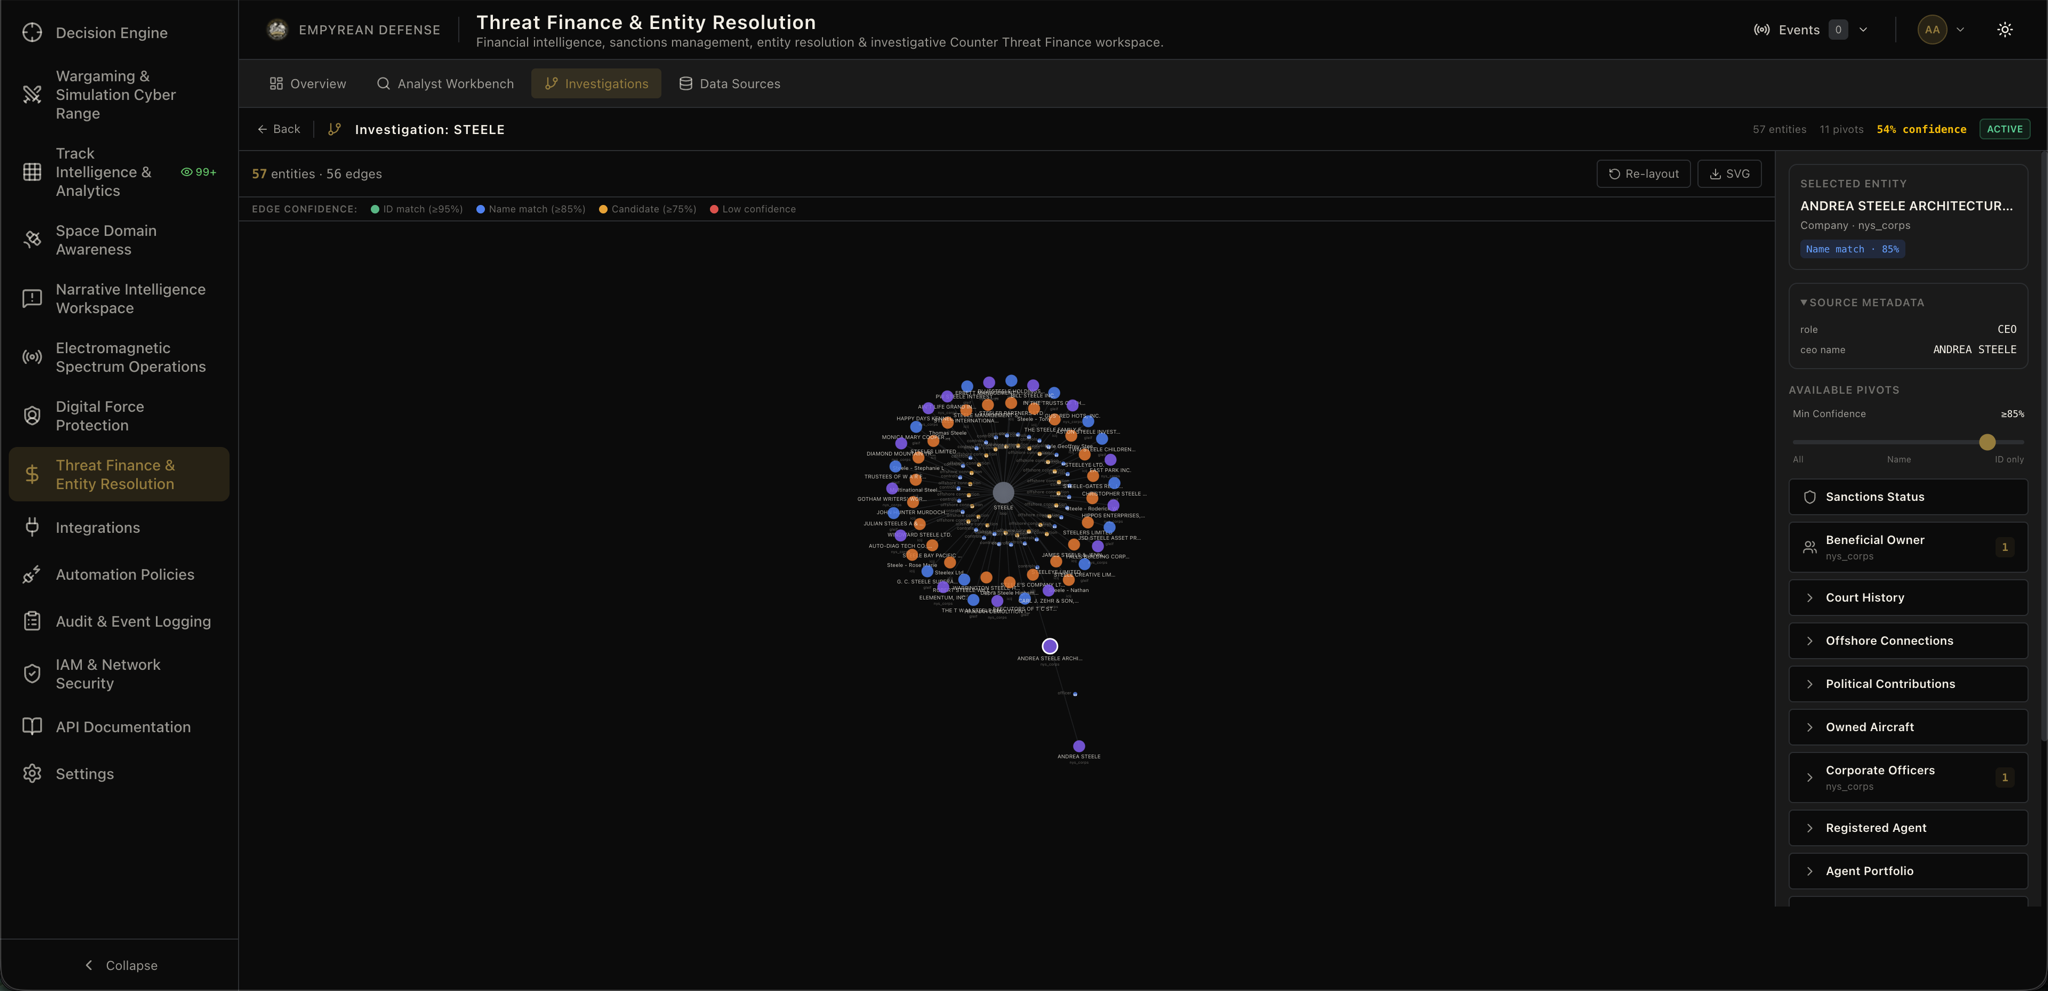Screen dimensions: 2048x991
Task: Click Threat Finance dollar icon
Action: 32,474
